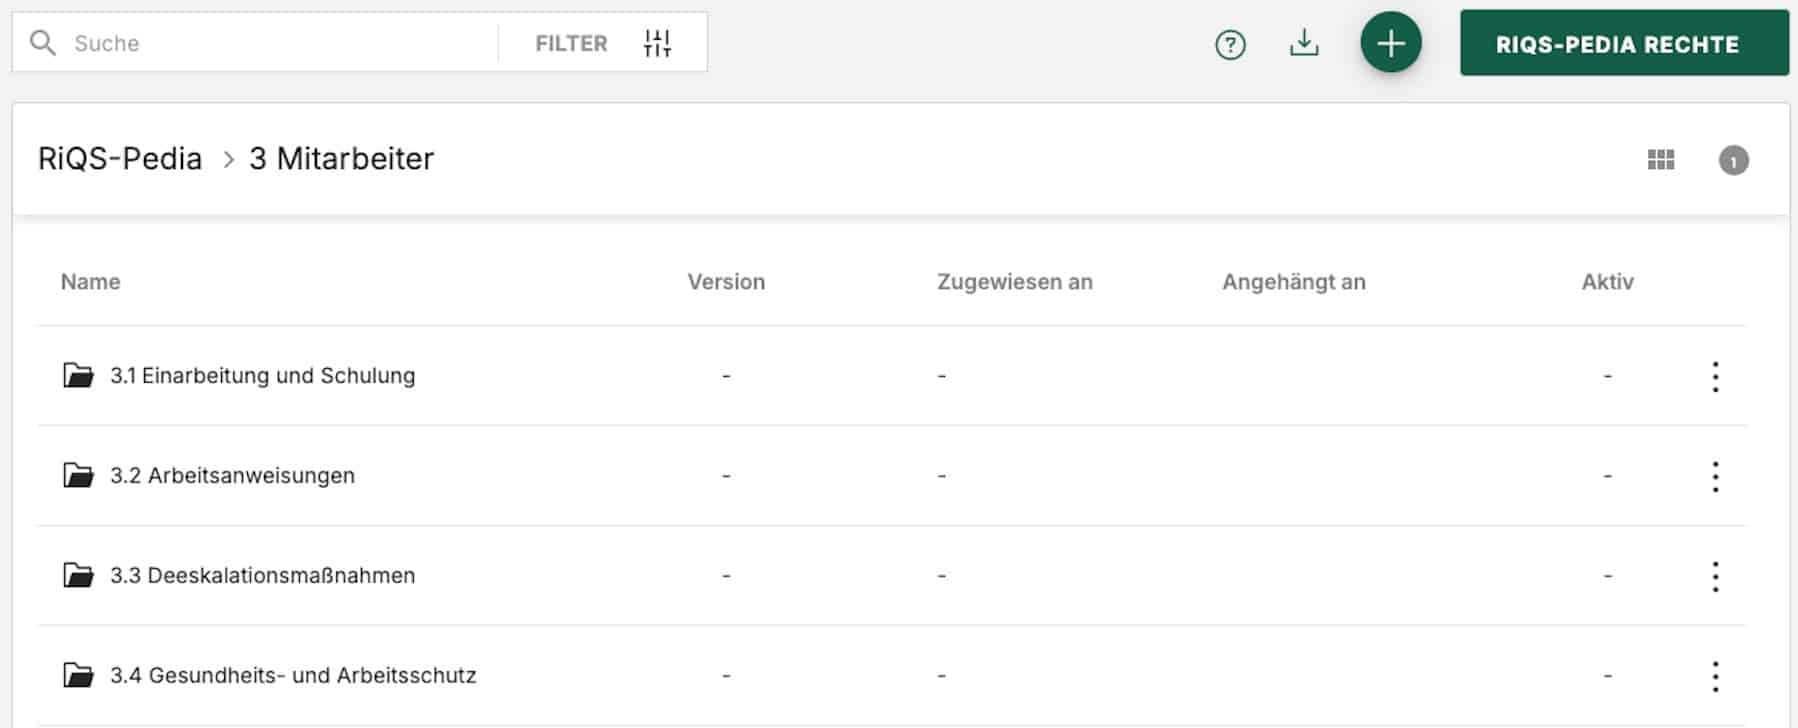Switch to grid view icon

click(x=1661, y=160)
